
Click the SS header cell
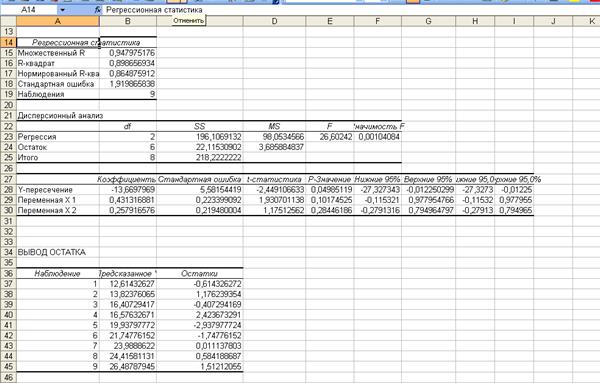(x=199, y=126)
